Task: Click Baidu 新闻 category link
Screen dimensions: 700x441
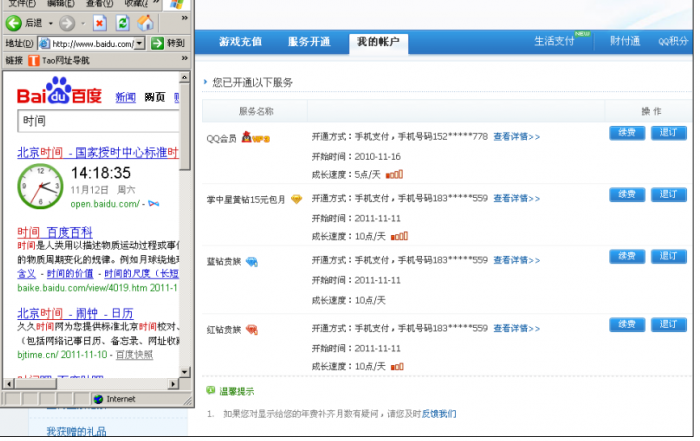Action: pos(125,97)
